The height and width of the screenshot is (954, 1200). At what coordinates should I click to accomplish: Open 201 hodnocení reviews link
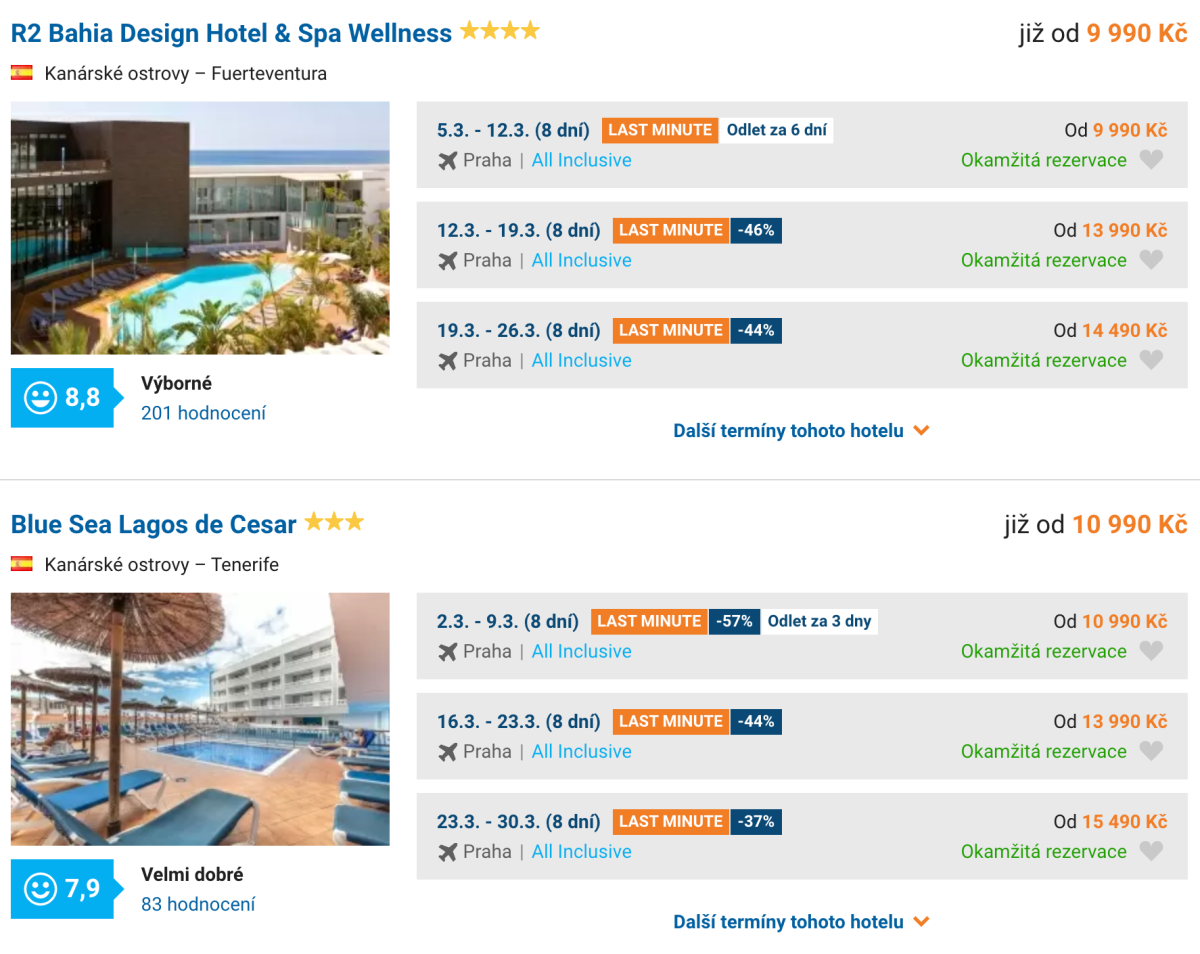[203, 413]
